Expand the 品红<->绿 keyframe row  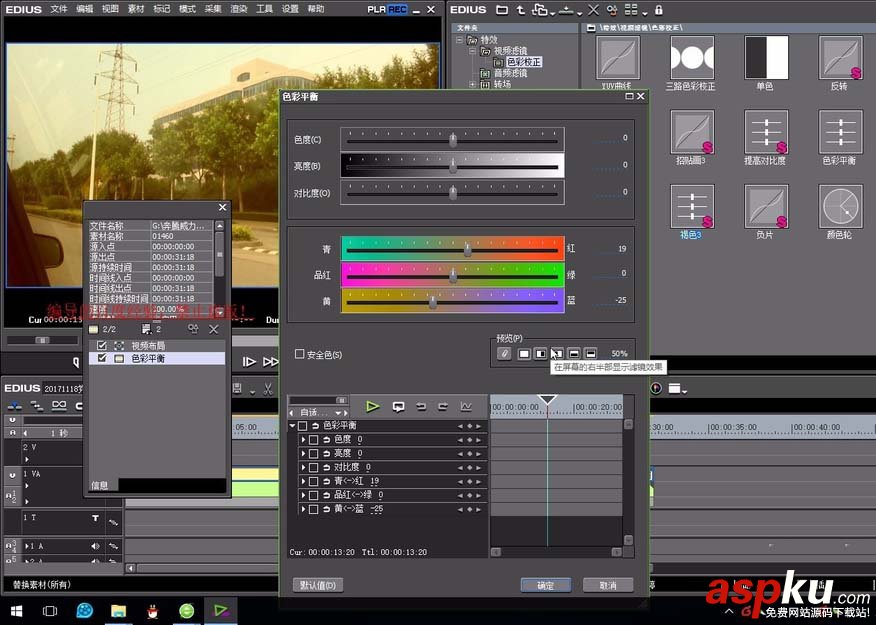click(303, 495)
